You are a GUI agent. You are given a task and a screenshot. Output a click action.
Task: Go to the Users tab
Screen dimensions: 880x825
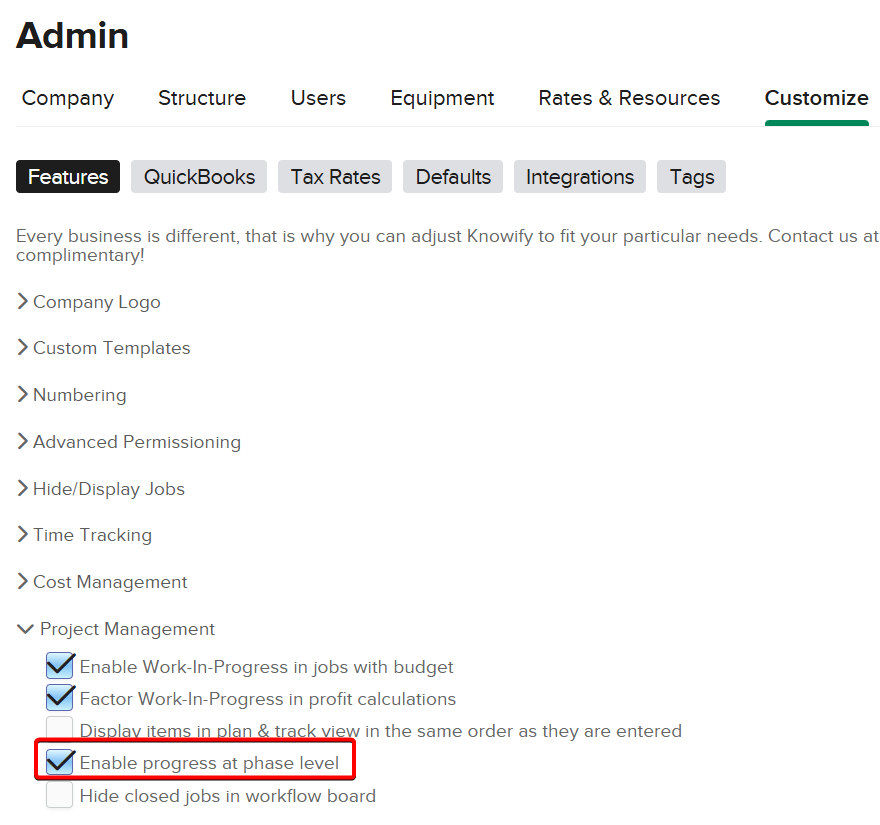pos(318,98)
